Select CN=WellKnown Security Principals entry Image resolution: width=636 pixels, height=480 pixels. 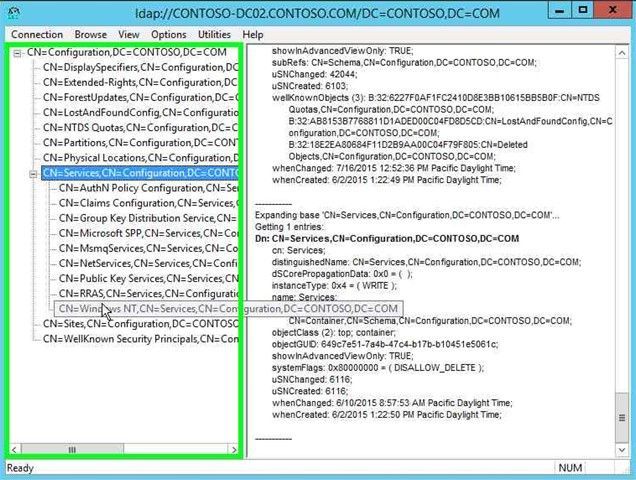[140, 339]
